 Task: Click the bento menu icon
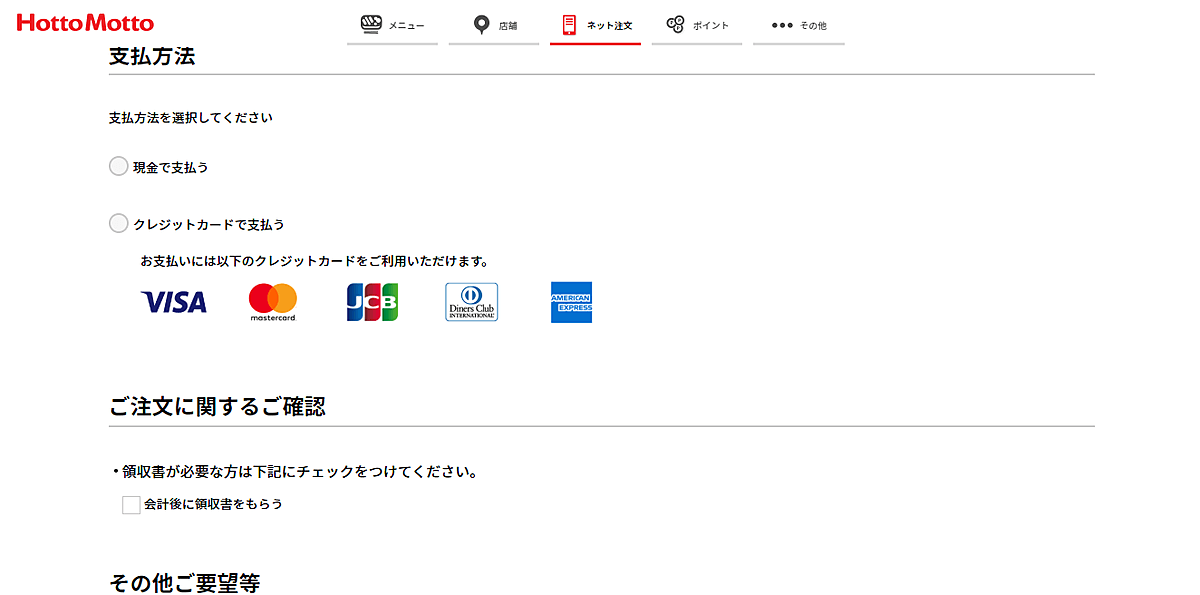click(371, 24)
